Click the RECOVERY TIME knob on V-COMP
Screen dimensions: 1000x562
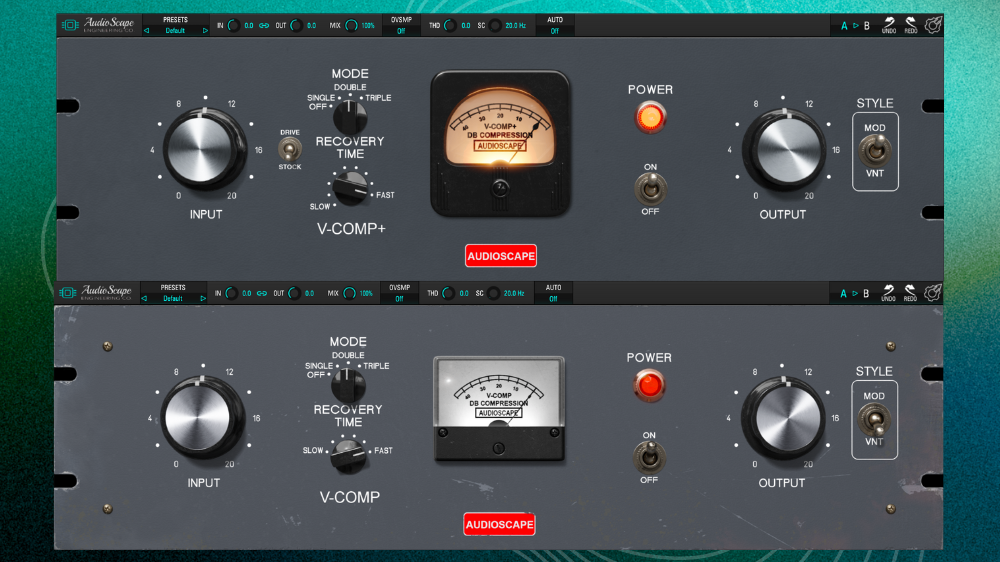(x=348, y=457)
